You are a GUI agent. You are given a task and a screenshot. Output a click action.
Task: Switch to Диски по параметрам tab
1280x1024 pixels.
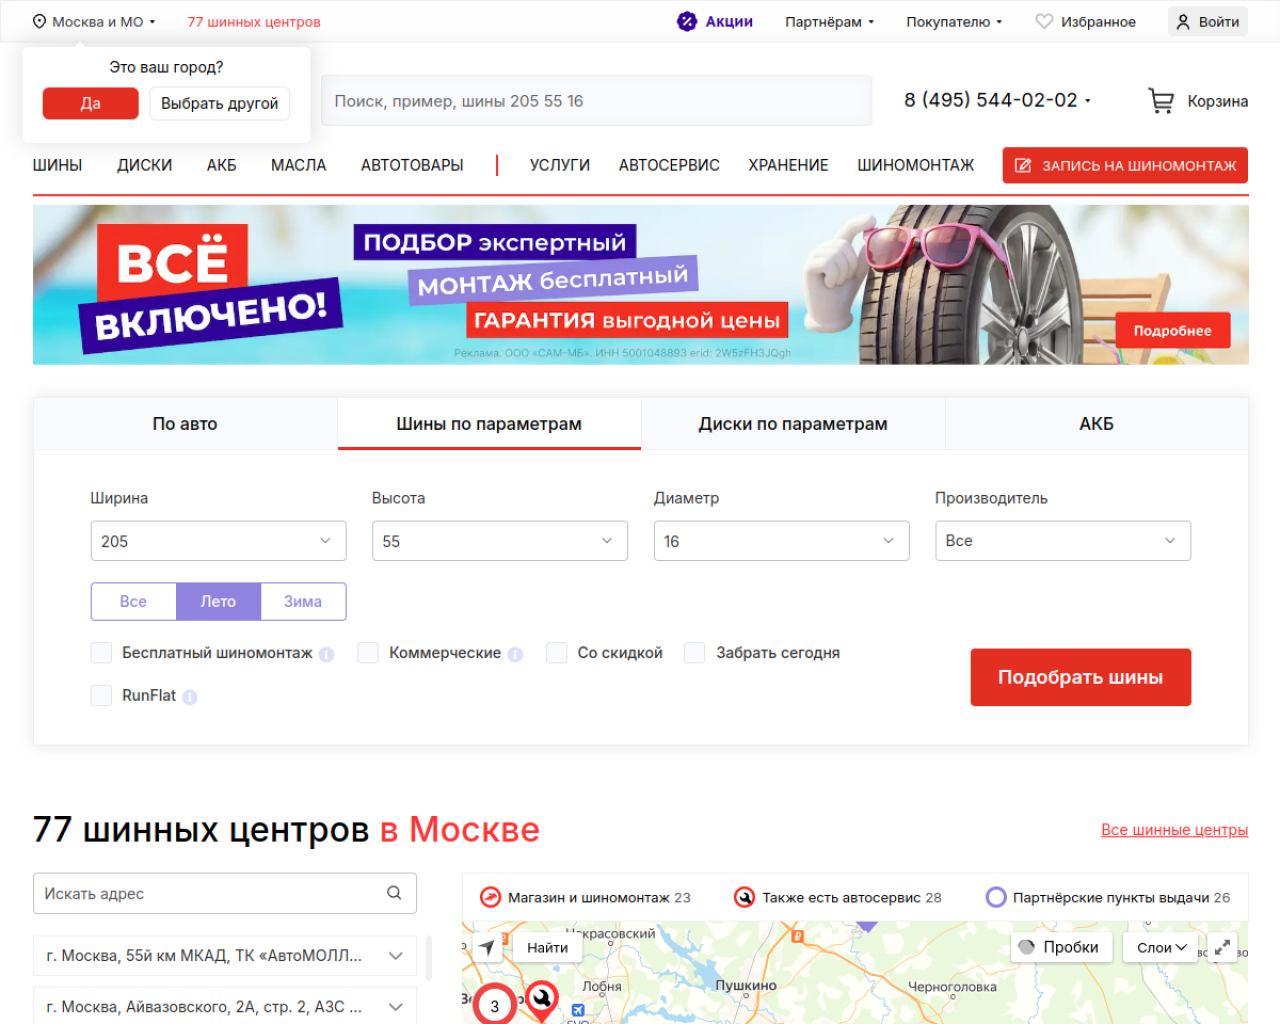tap(793, 424)
